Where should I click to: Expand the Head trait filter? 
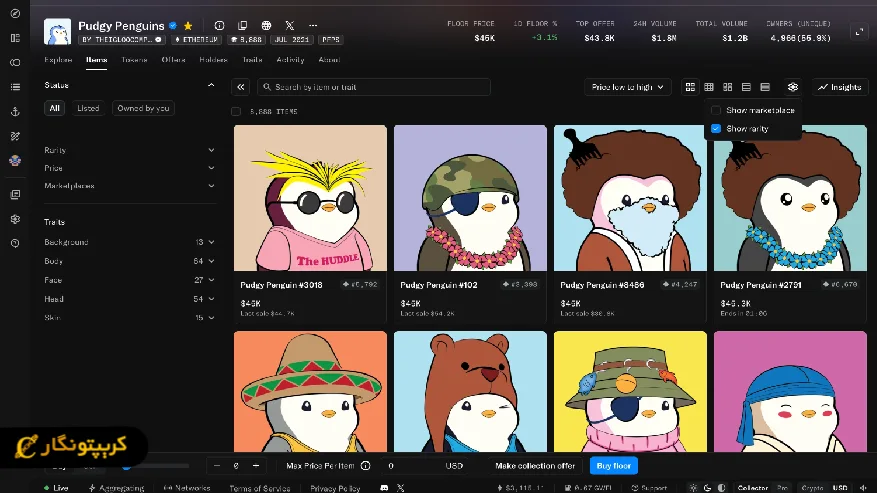pos(129,299)
